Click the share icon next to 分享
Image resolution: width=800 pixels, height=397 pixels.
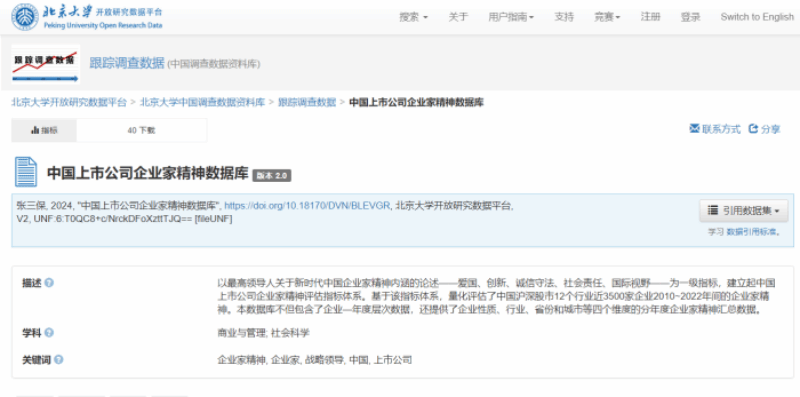point(754,129)
